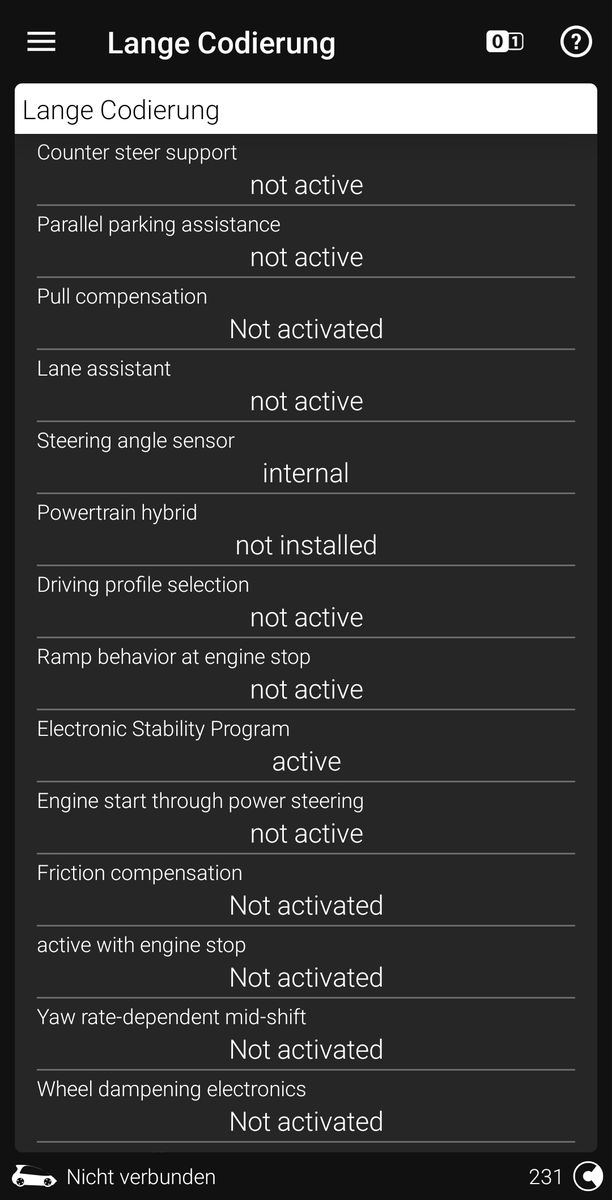Open the hamburger navigation menu
The image size is (612, 1200).
pos(41,42)
